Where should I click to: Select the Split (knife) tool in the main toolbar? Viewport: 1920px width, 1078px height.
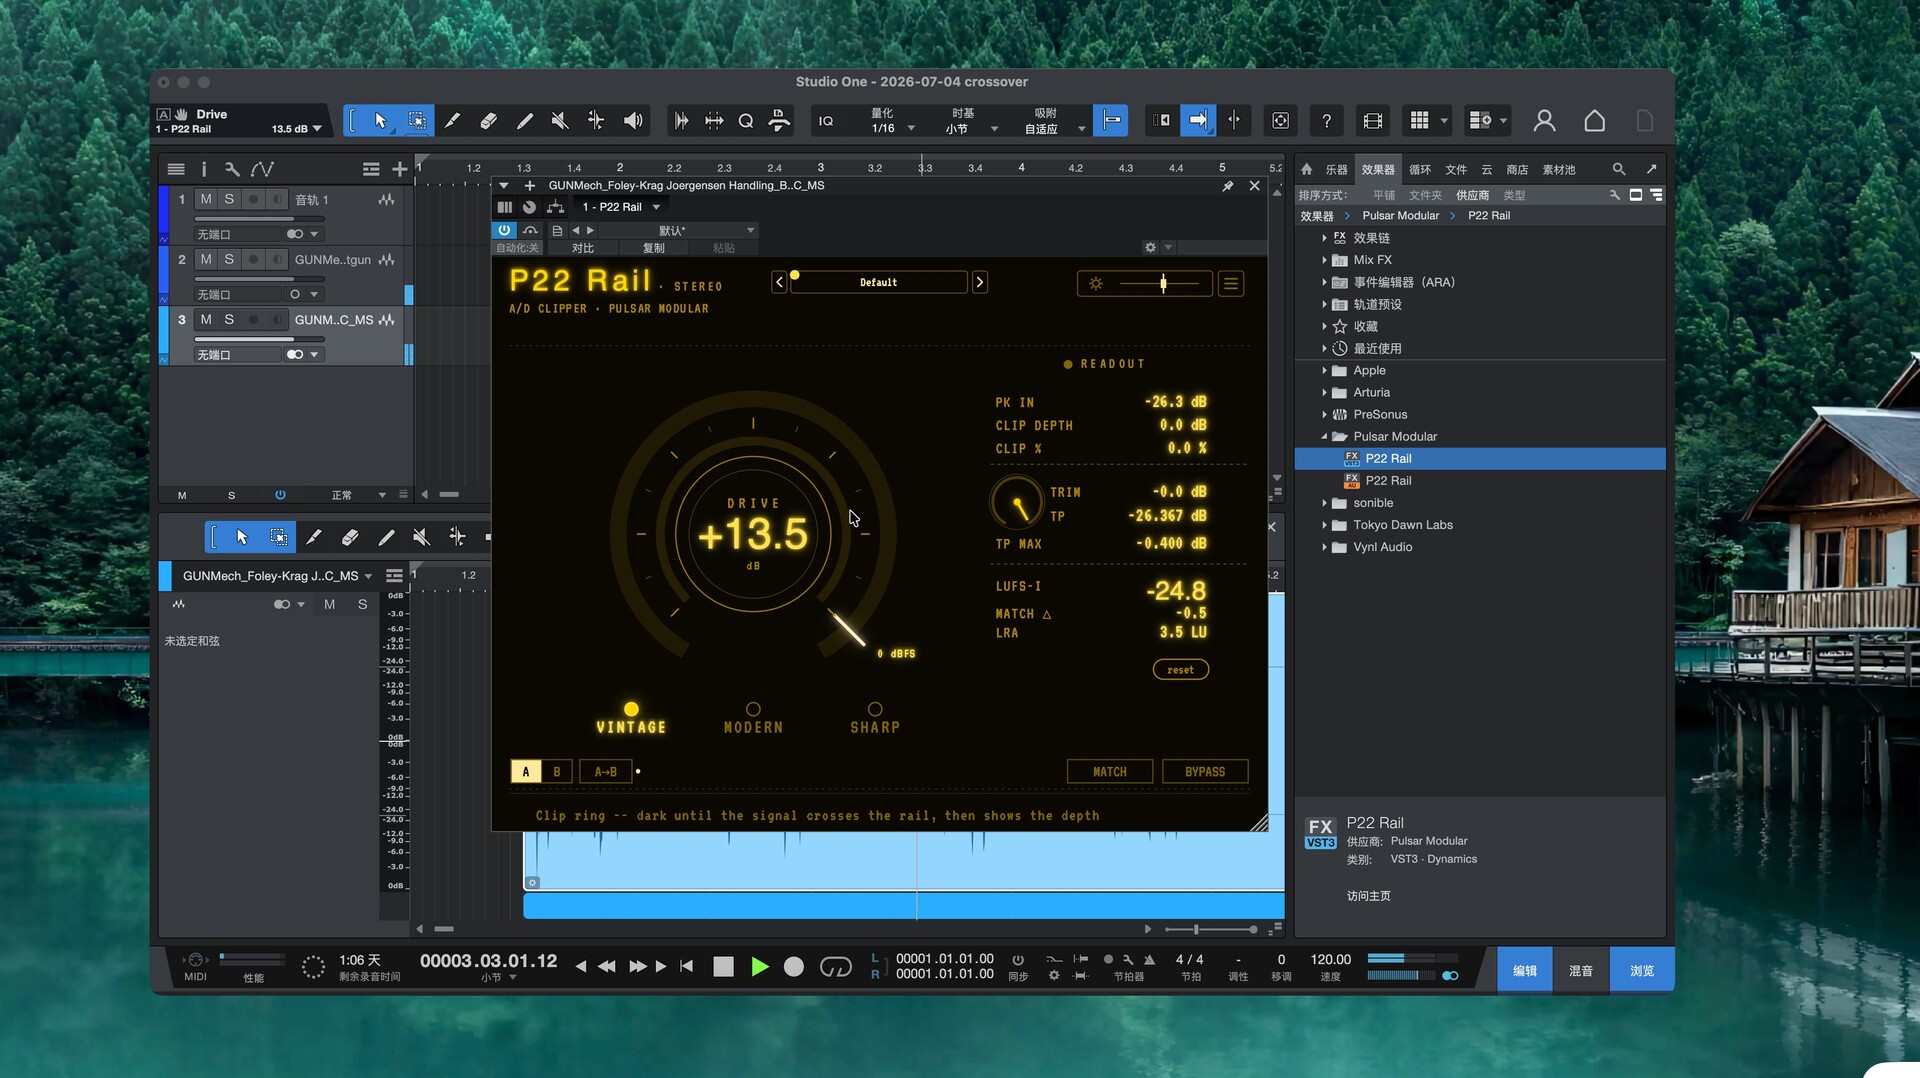pyautogui.click(x=452, y=121)
